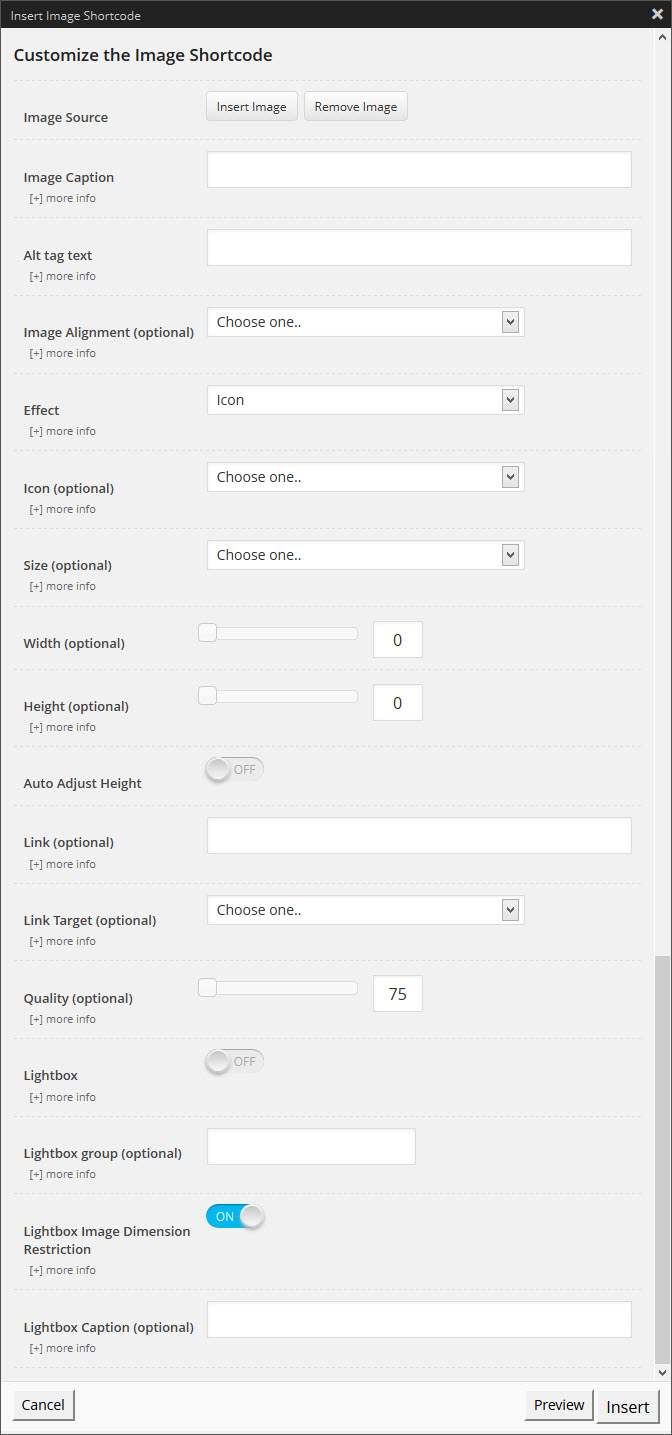Cancel the shortcode dialog

43,1405
